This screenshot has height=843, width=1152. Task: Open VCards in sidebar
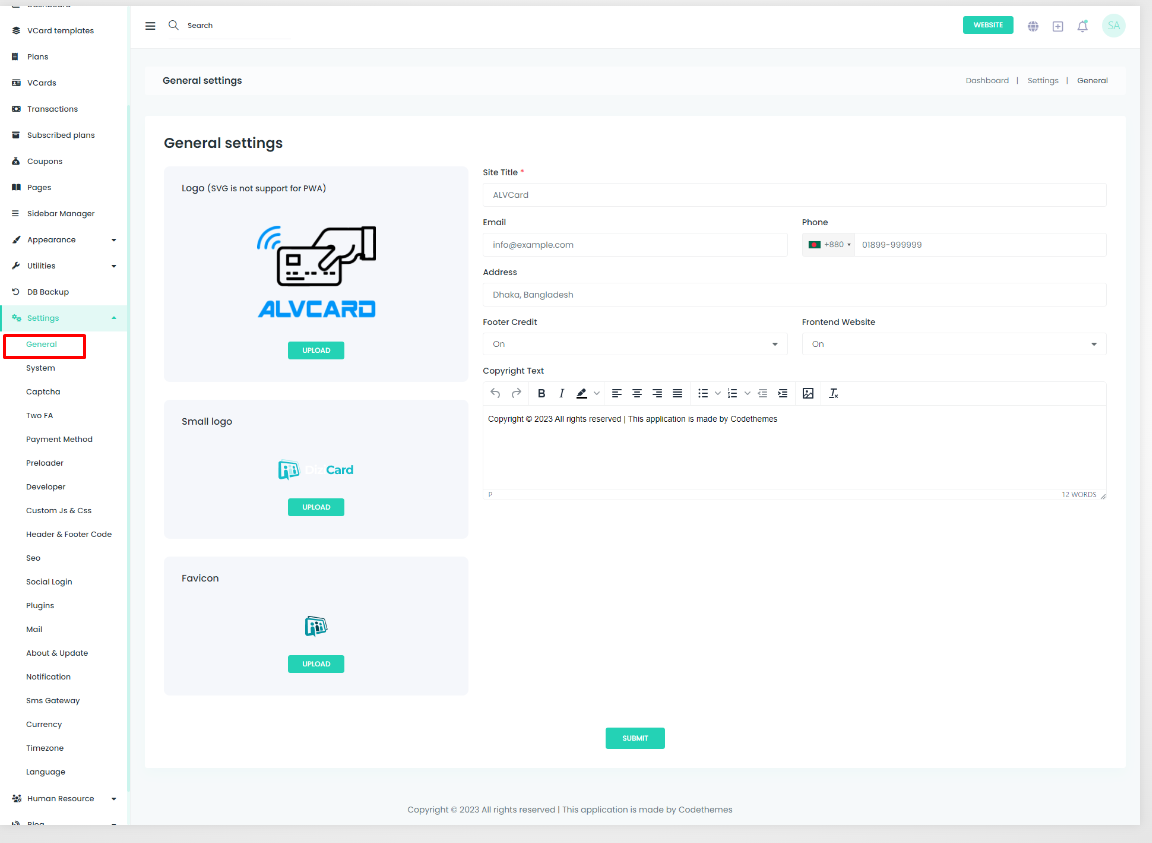[42, 83]
